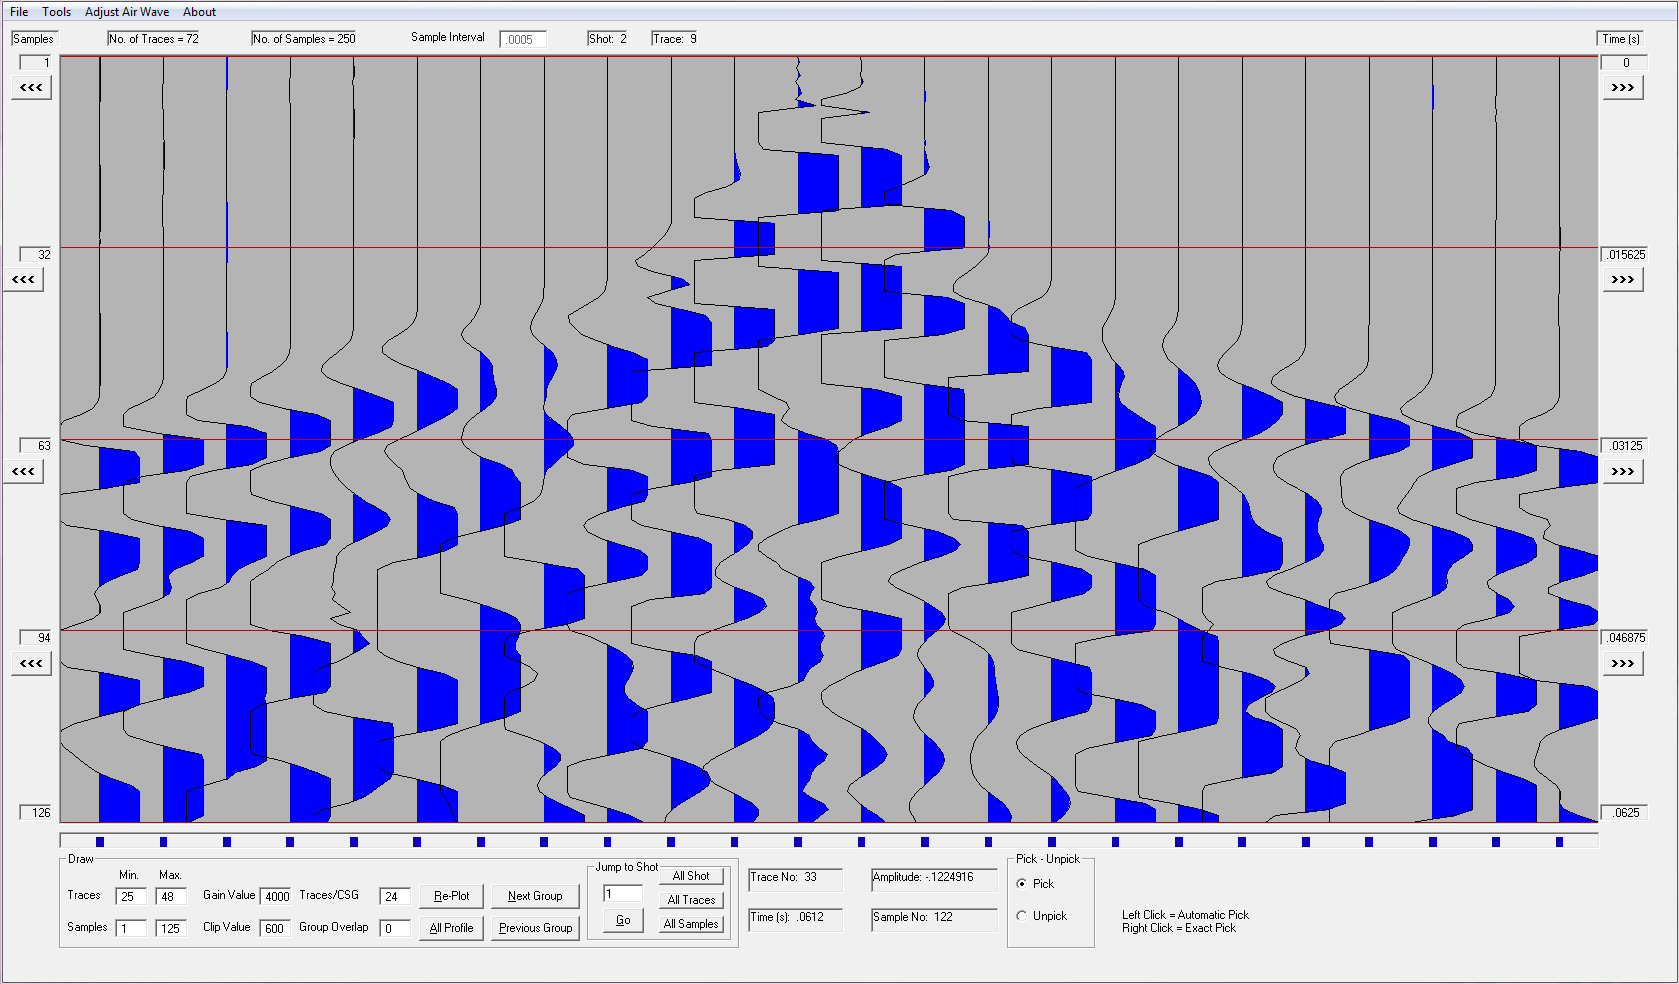Viewport: 1679px width, 984px height.
Task: Click the <<< arrow beside sample 63
Action: 24,472
